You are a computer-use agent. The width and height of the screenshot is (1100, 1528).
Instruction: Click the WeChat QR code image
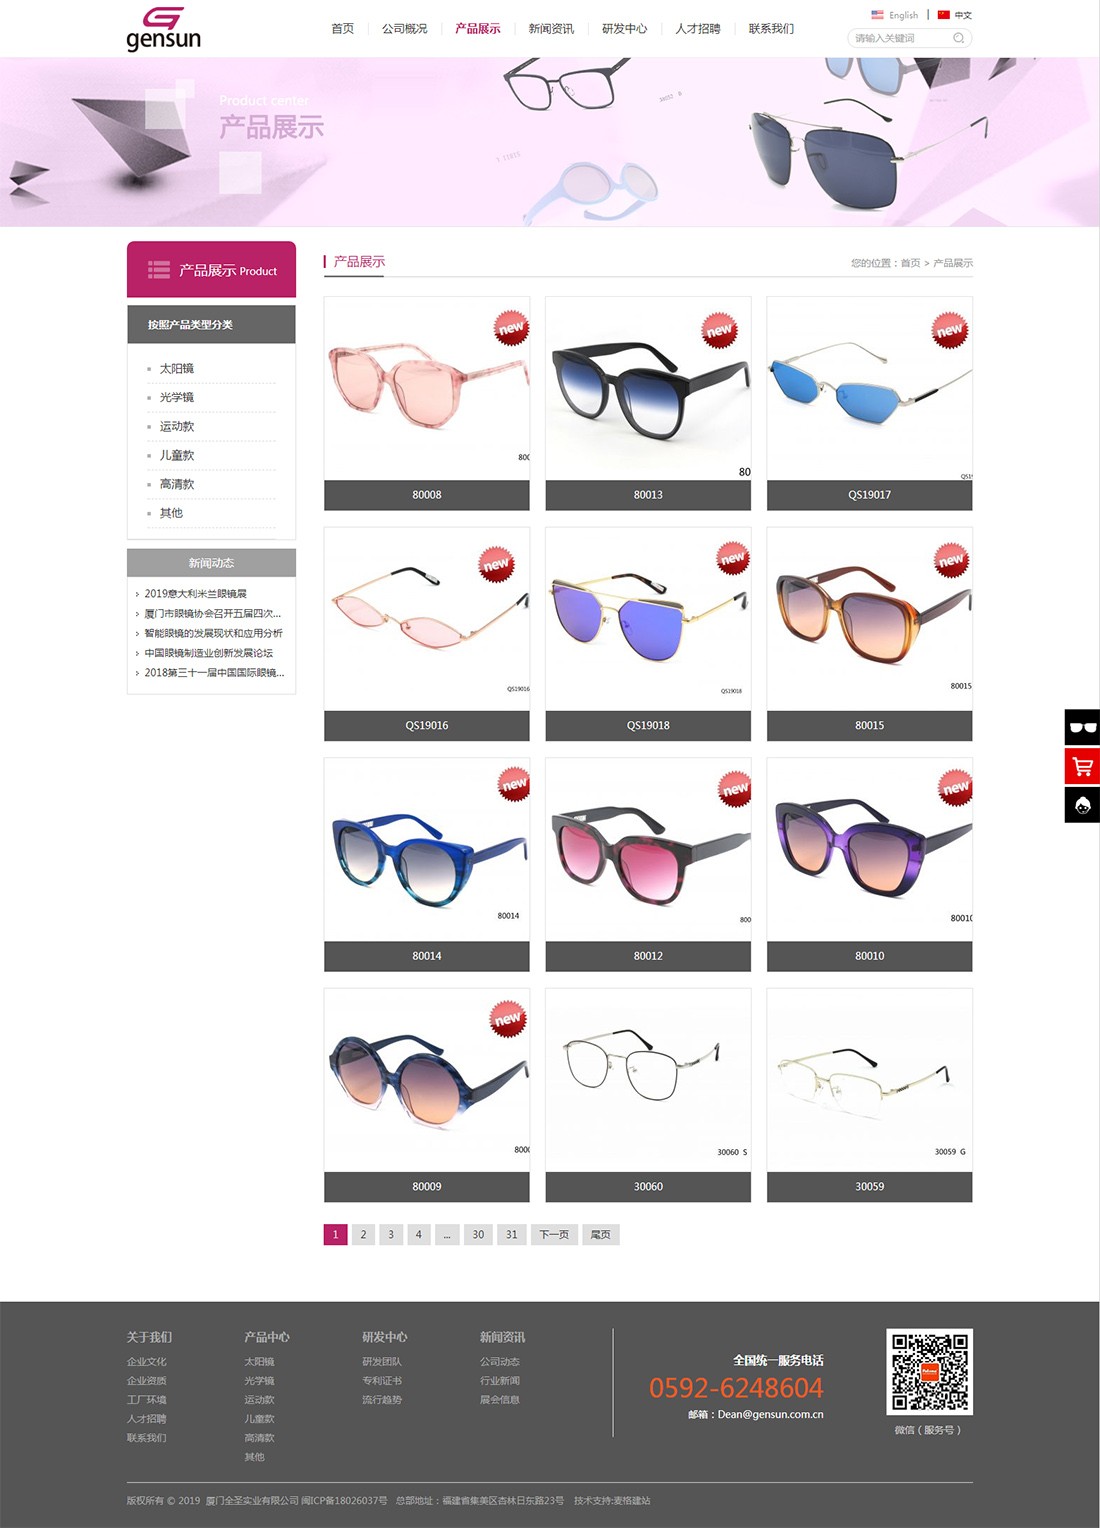point(930,1371)
